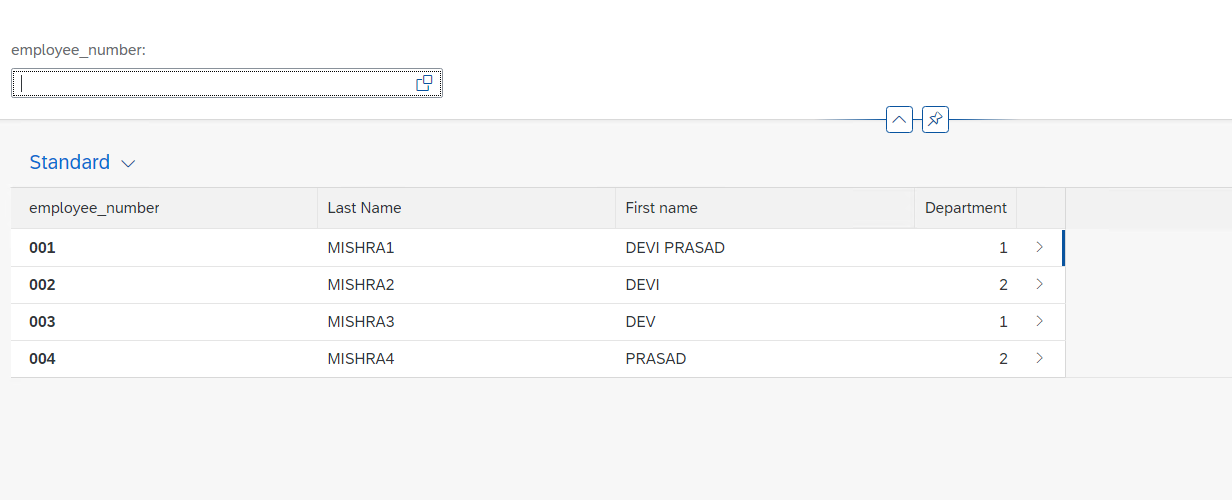Viewport: 1232px width, 500px height.
Task: Select the row for MISHRA4
Action: point(538,359)
